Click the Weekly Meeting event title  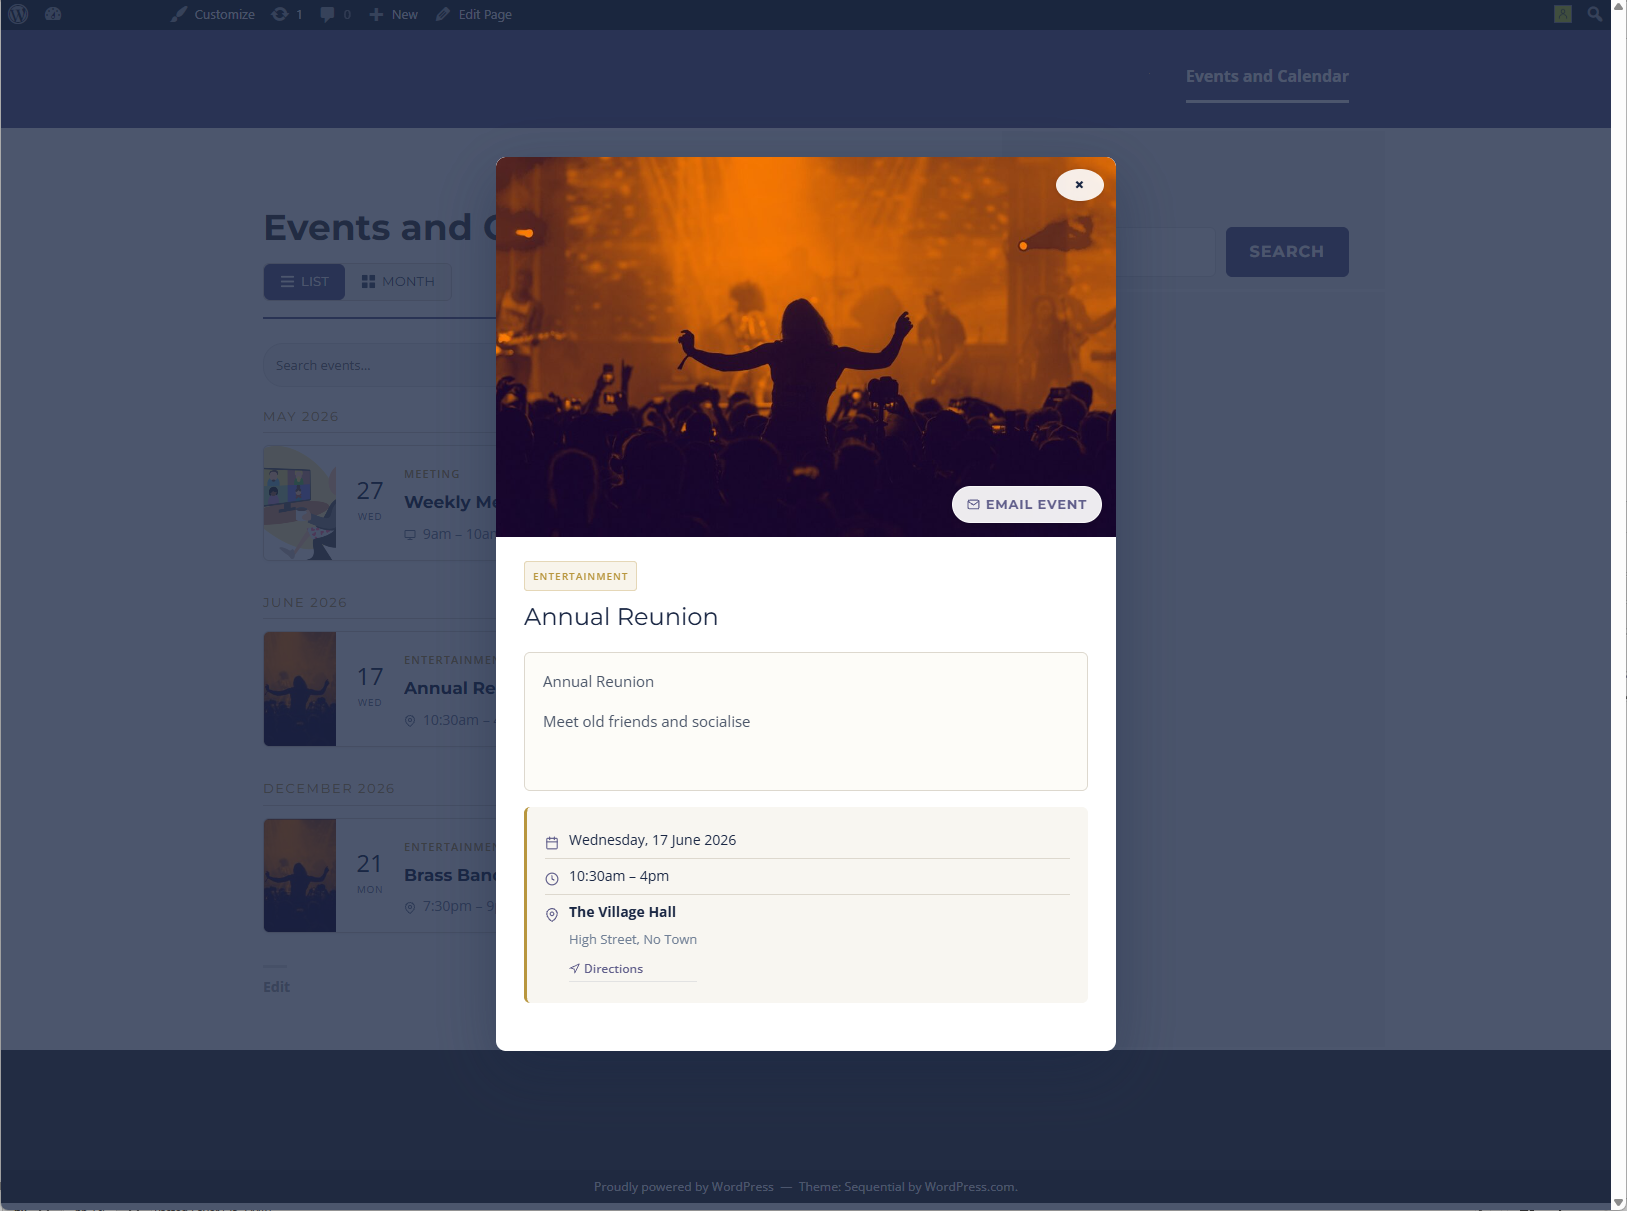tap(450, 502)
